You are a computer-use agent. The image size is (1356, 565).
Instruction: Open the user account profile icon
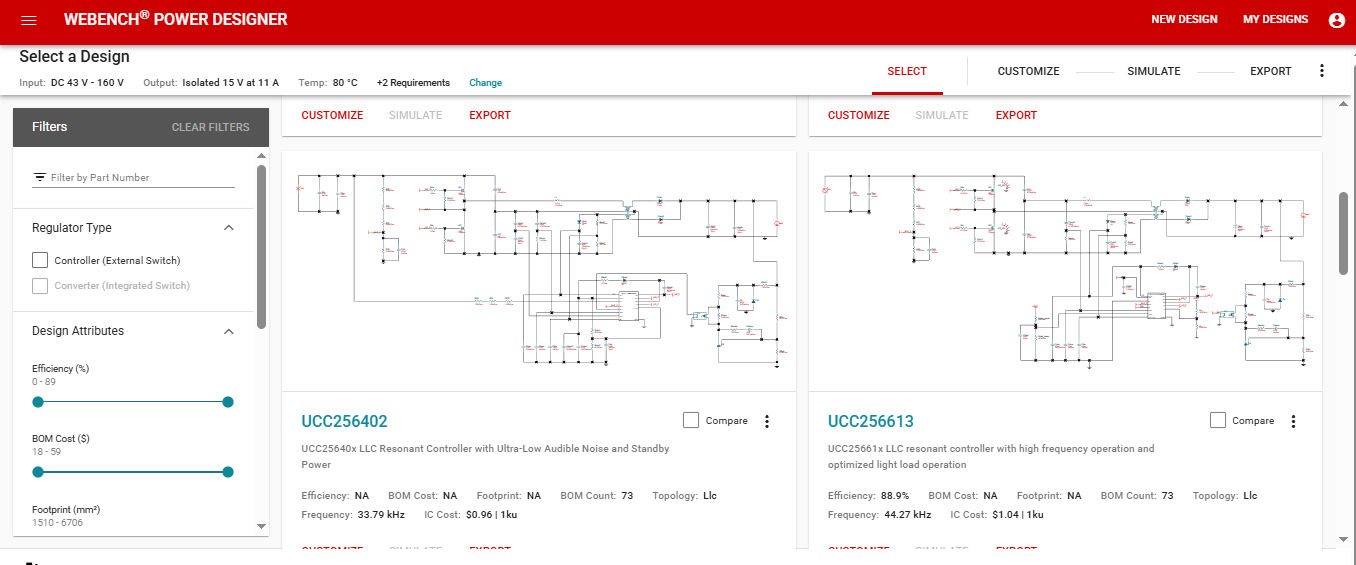(1336, 20)
